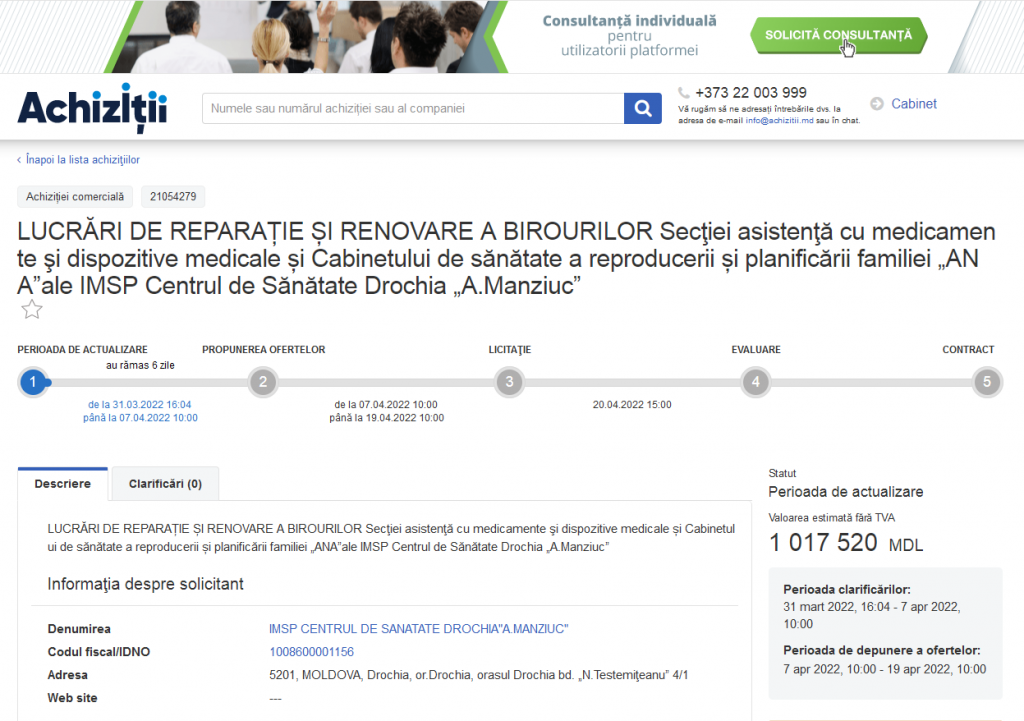Select step 5 Contract circle

tap(986, 382)
